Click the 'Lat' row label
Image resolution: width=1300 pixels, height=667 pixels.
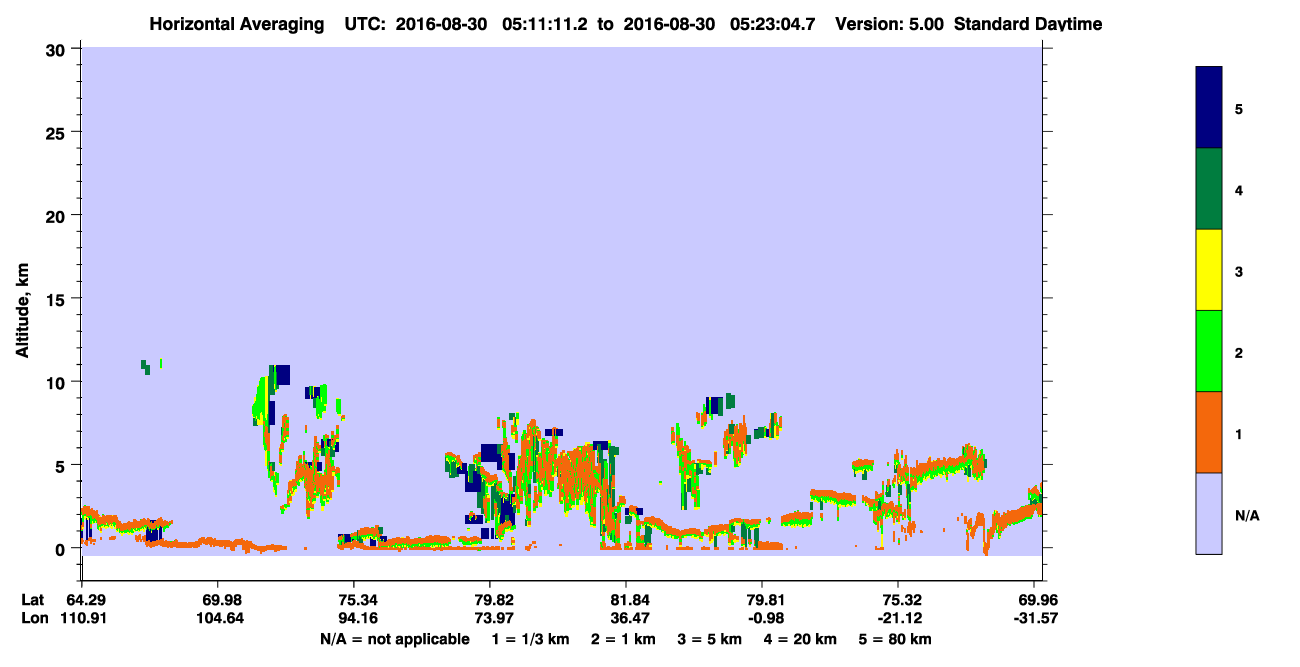pos(33,600)
